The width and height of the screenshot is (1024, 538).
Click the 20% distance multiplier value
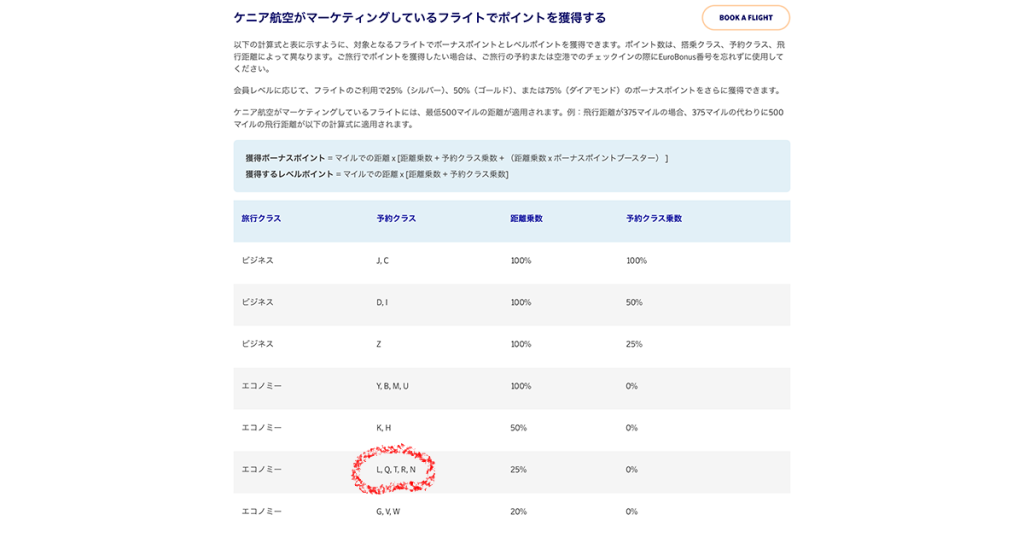point(518,511)
